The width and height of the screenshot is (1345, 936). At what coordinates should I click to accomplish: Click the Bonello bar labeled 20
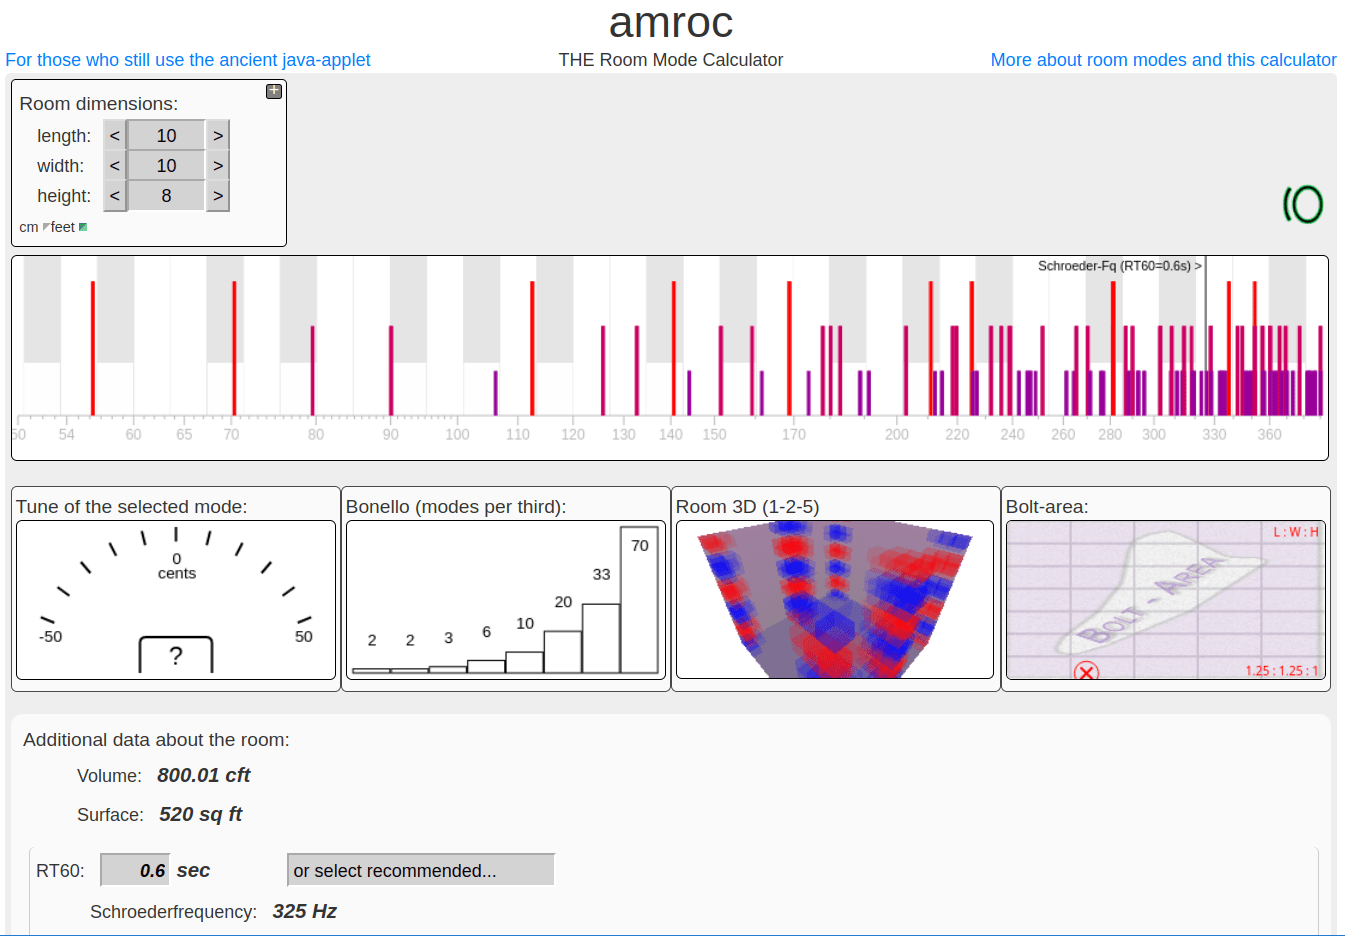(x=563, y=652)
